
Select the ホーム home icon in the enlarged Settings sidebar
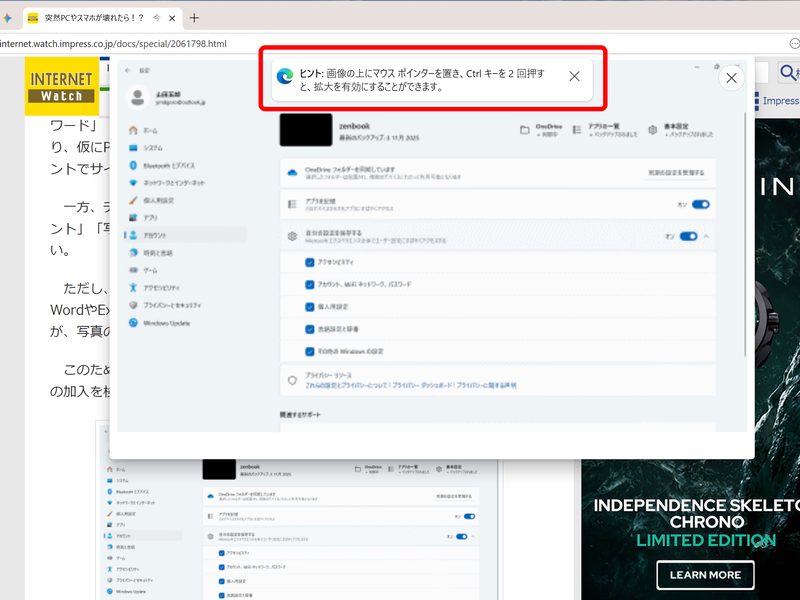[x=133, y=130]
